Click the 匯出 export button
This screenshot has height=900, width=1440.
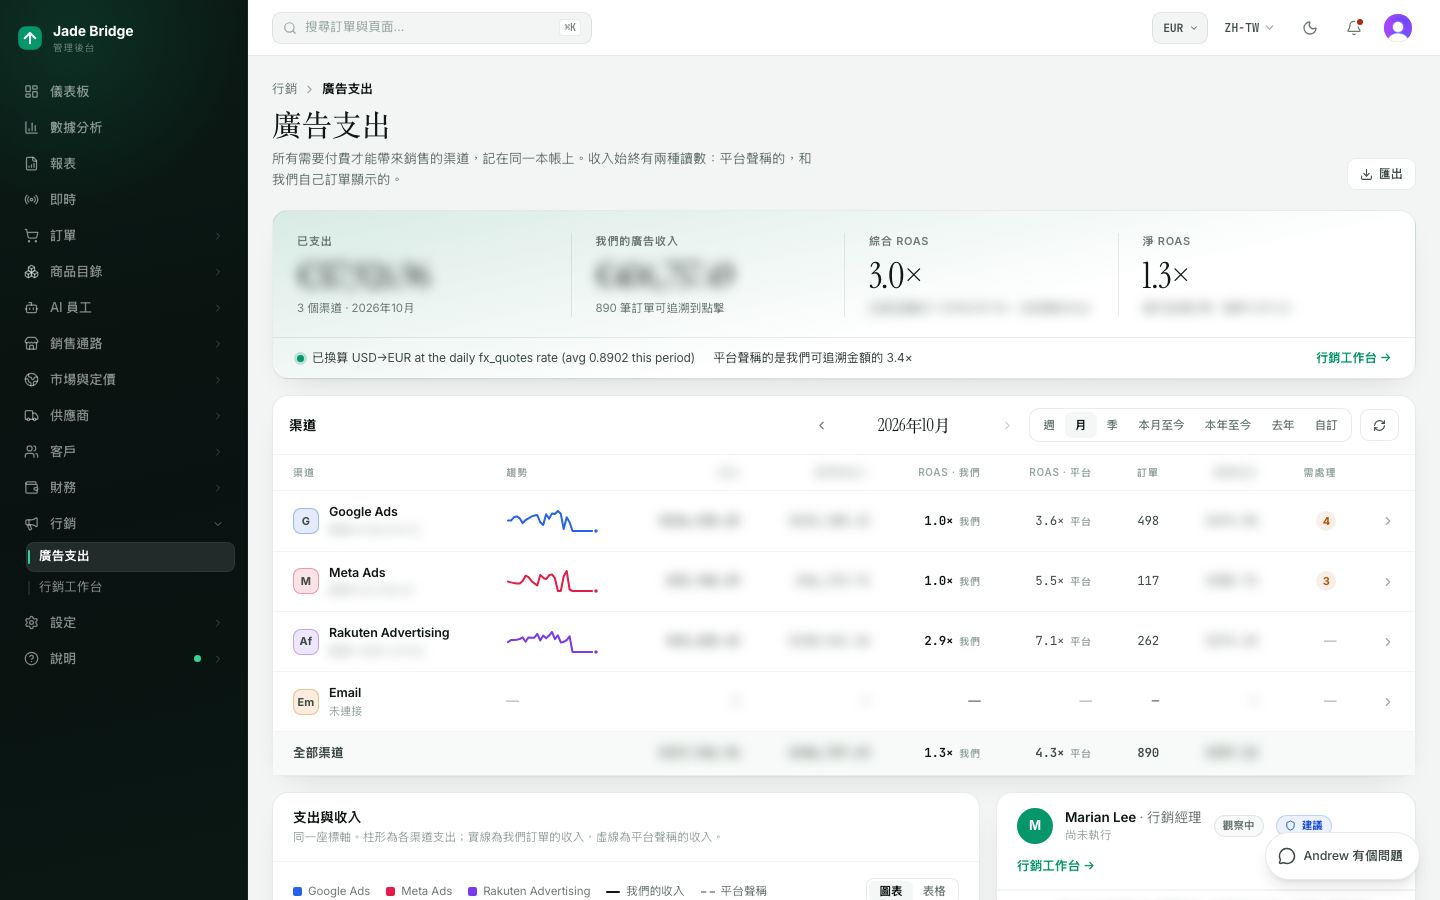tap(1381, 174)
